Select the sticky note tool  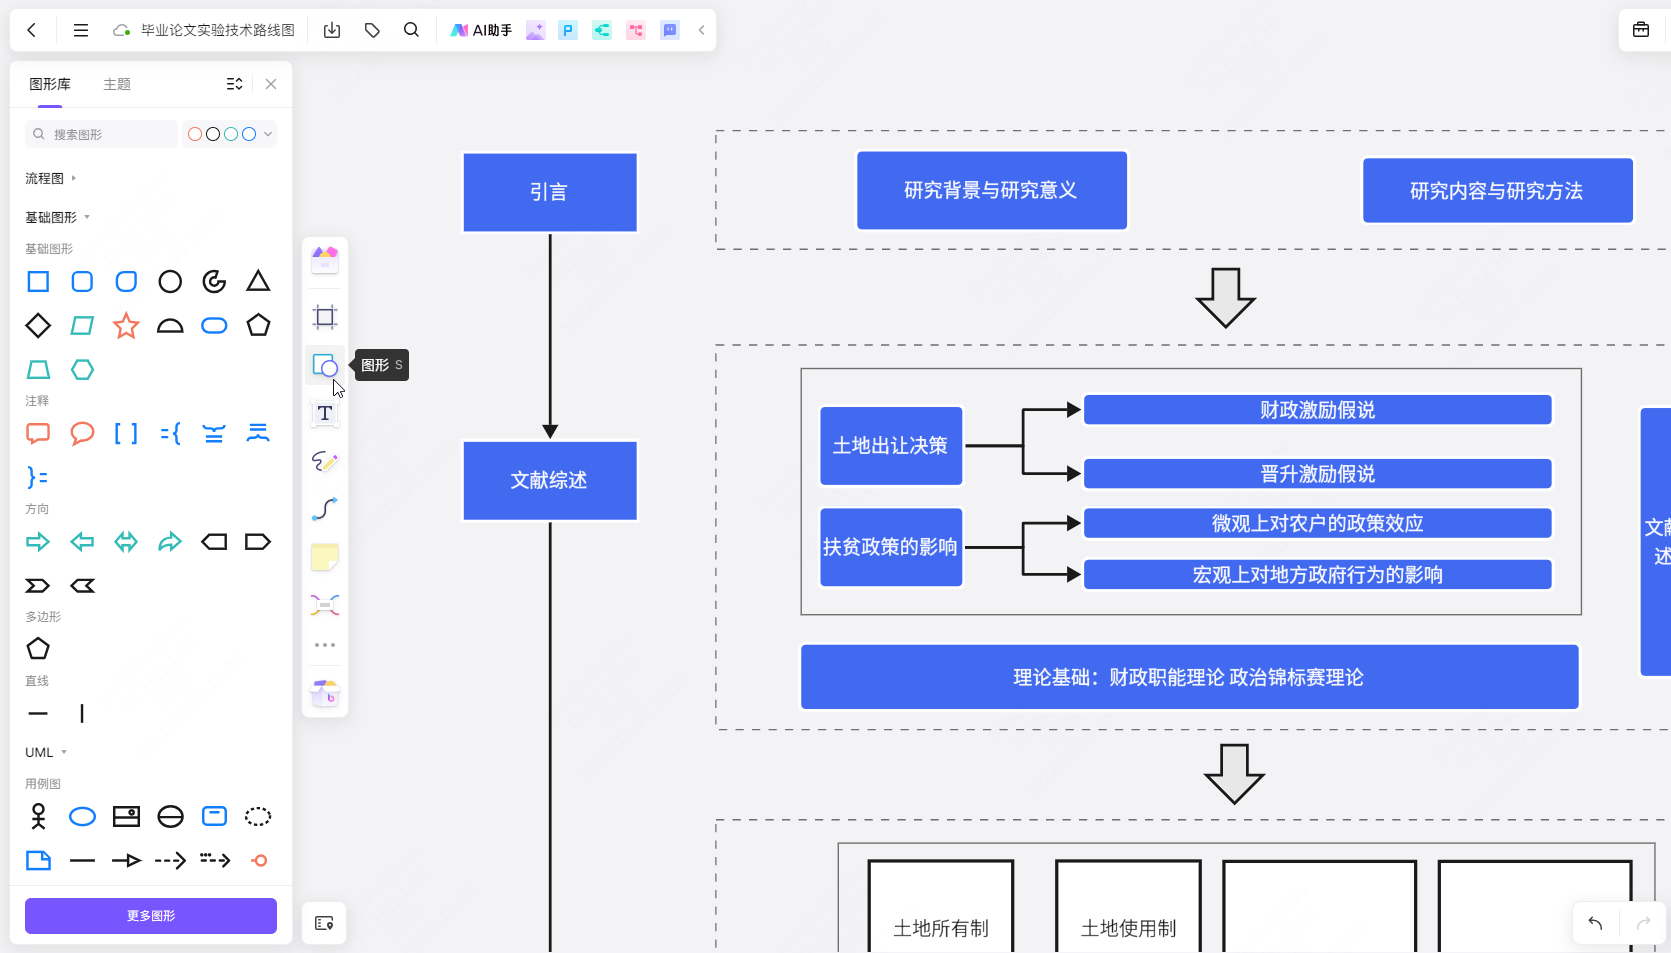click(x=325, y=558)
